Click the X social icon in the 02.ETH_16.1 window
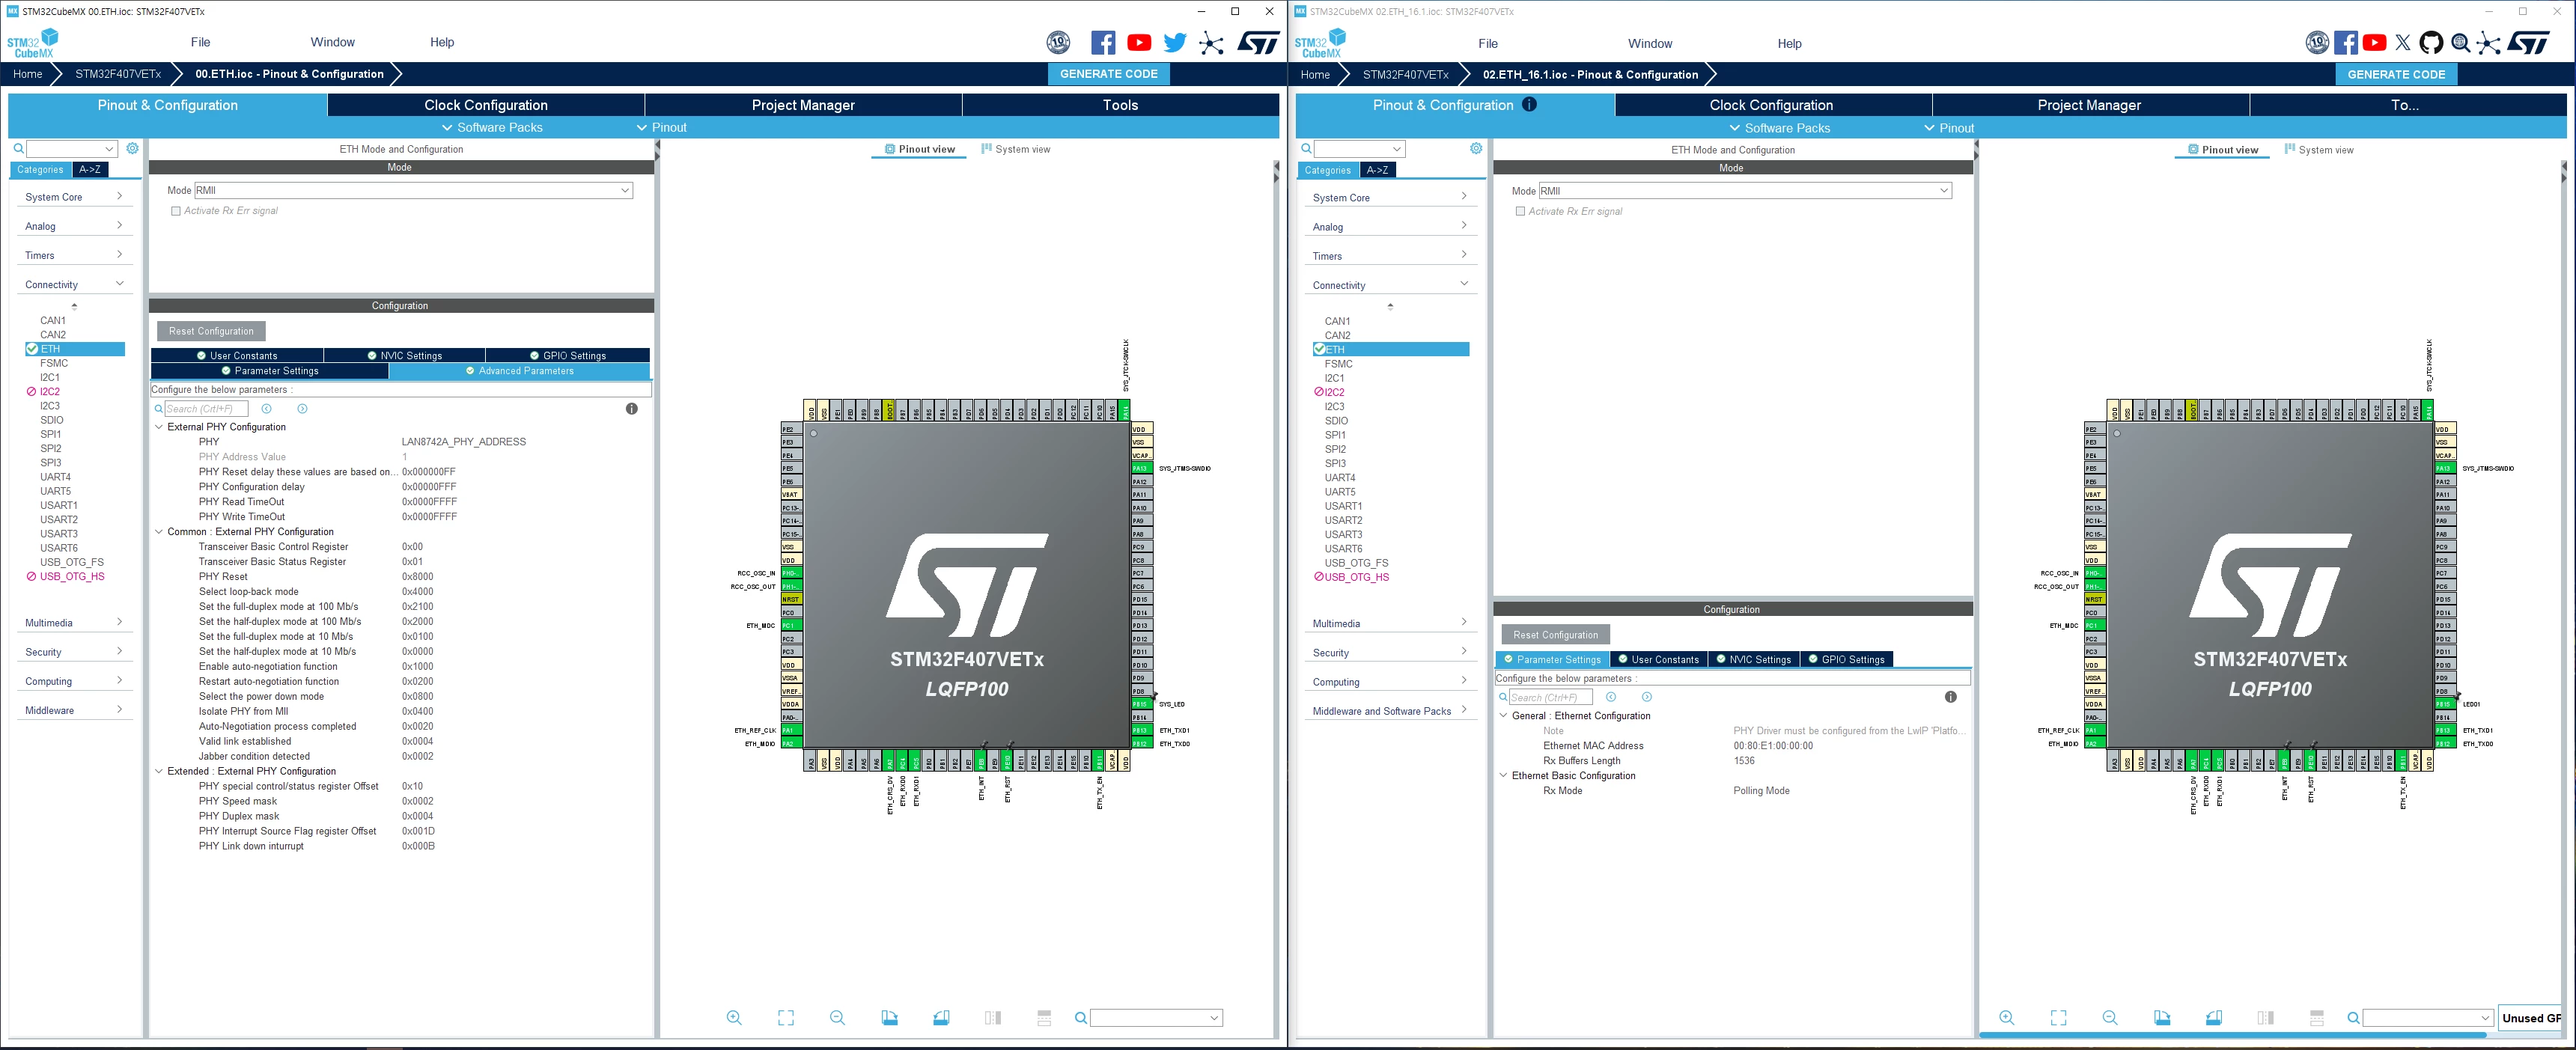 point(2403,43)
